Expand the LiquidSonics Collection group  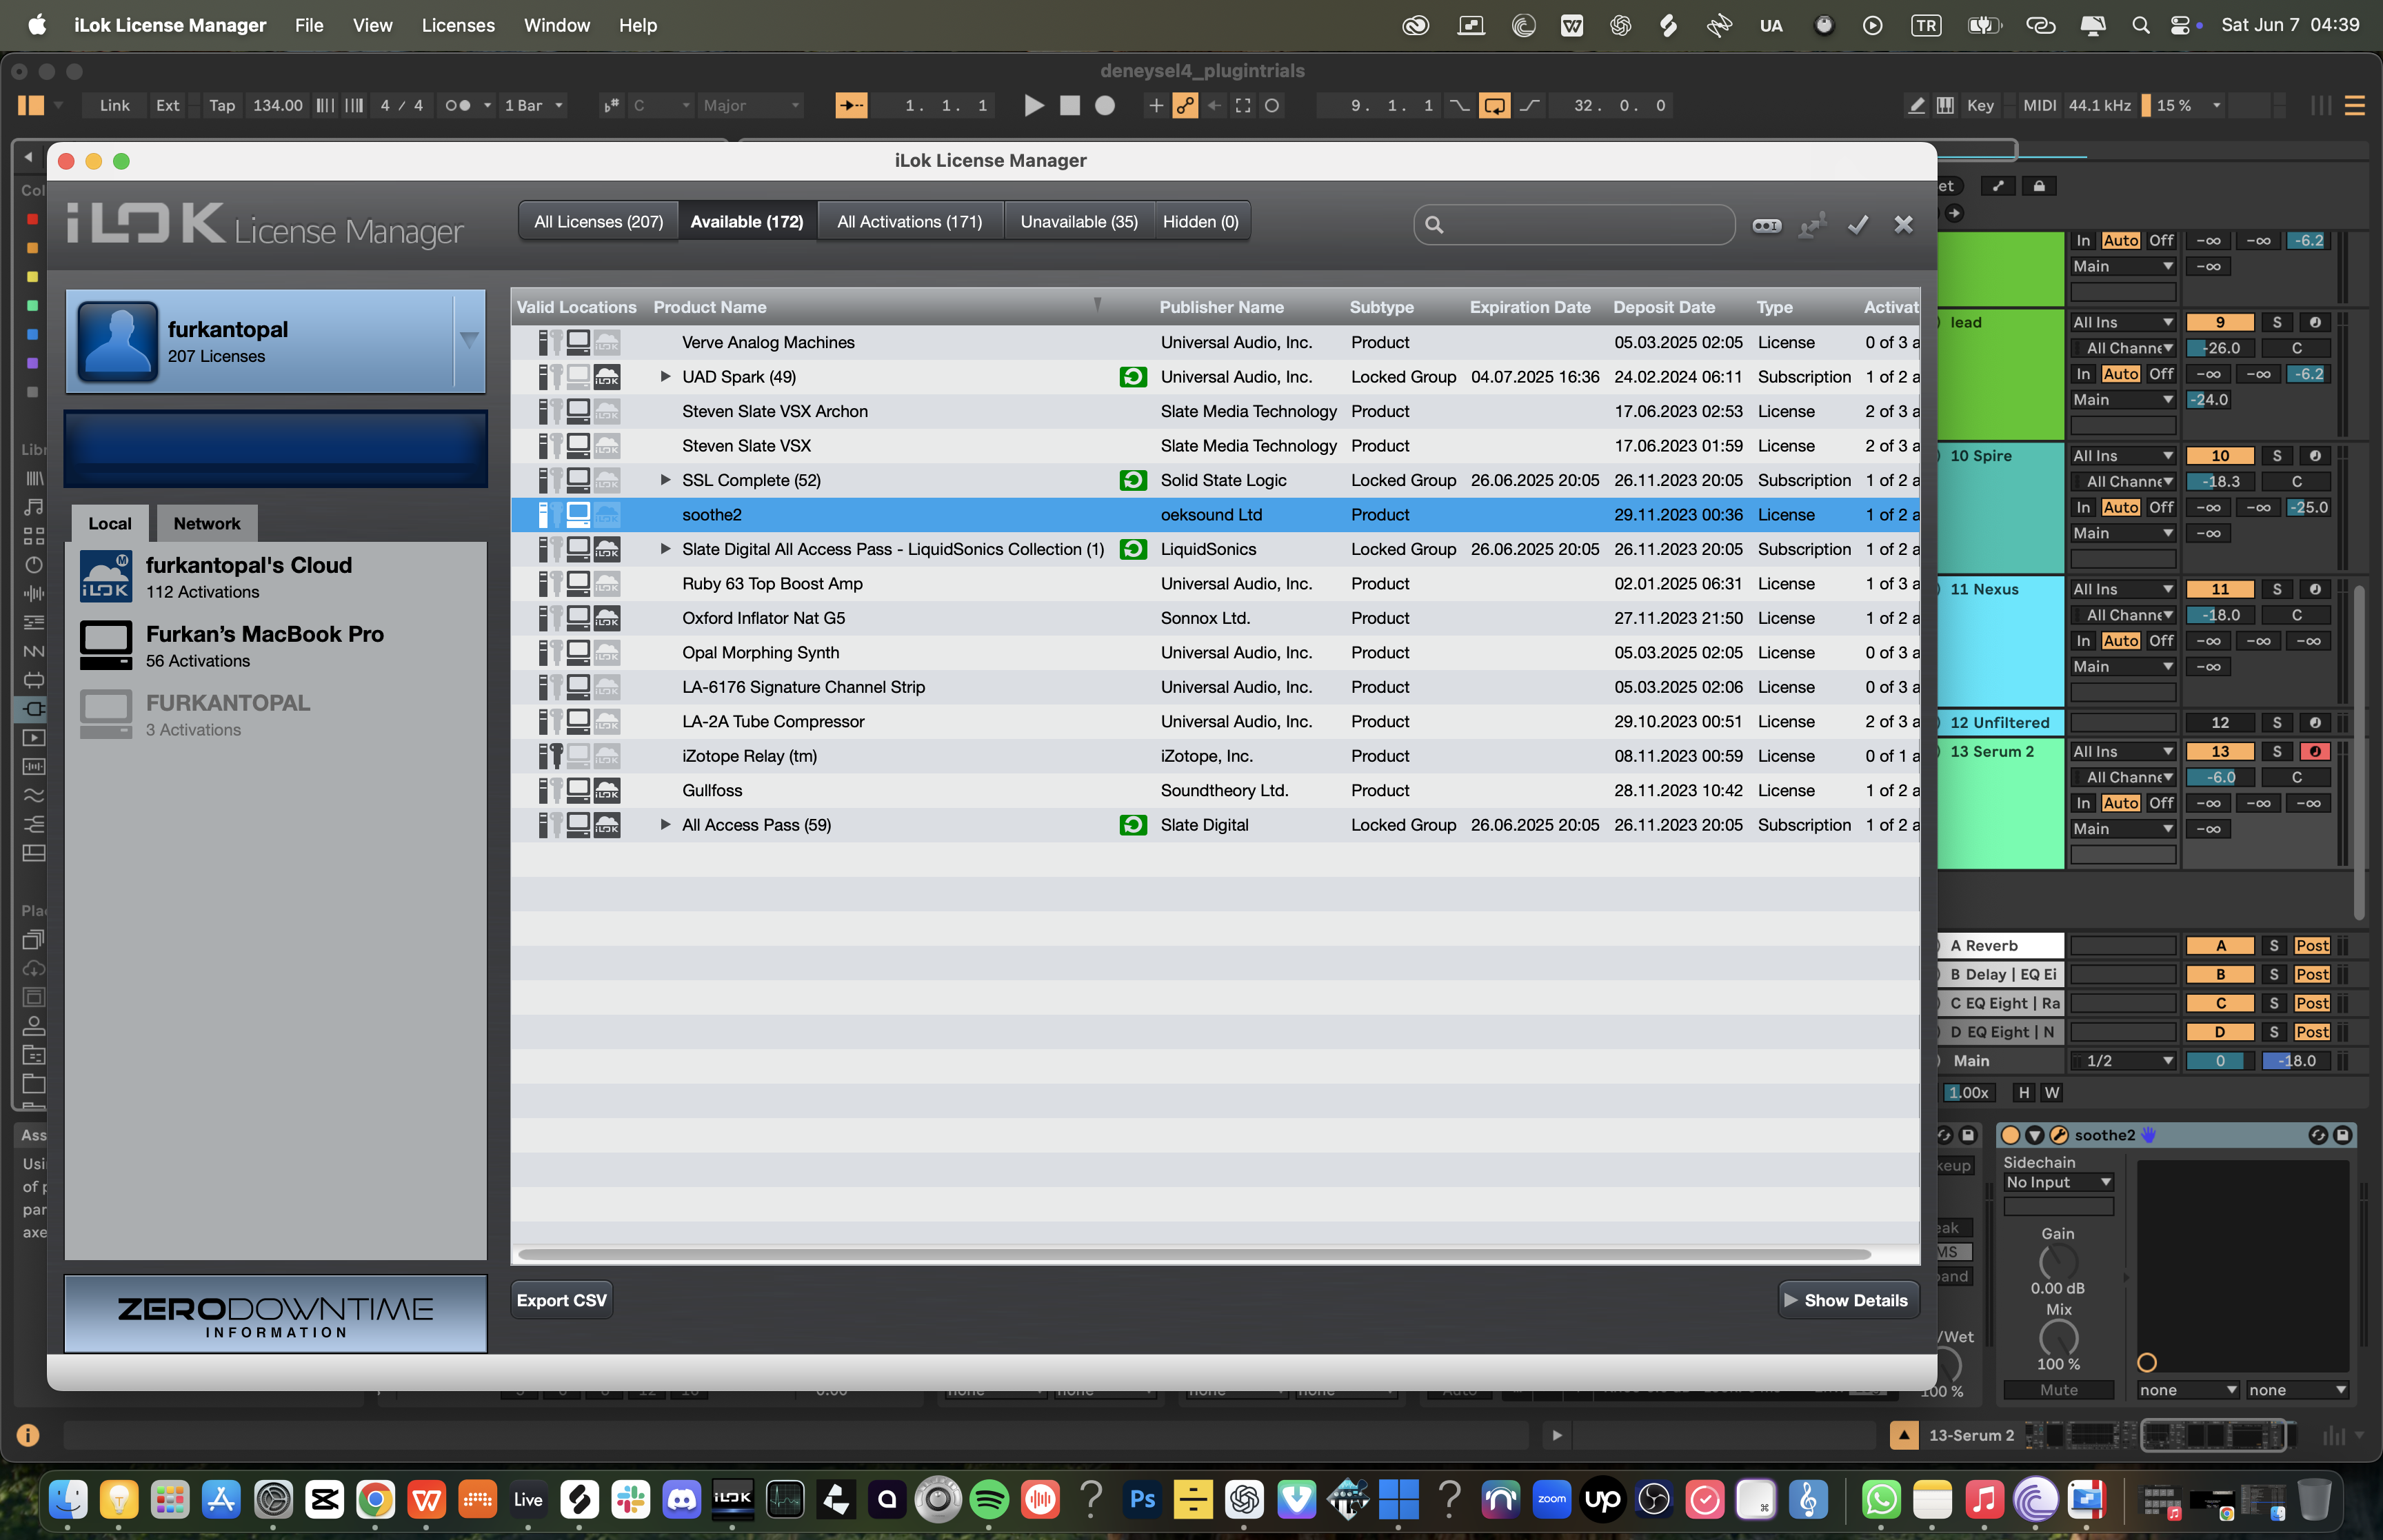(x=665, y=549)
